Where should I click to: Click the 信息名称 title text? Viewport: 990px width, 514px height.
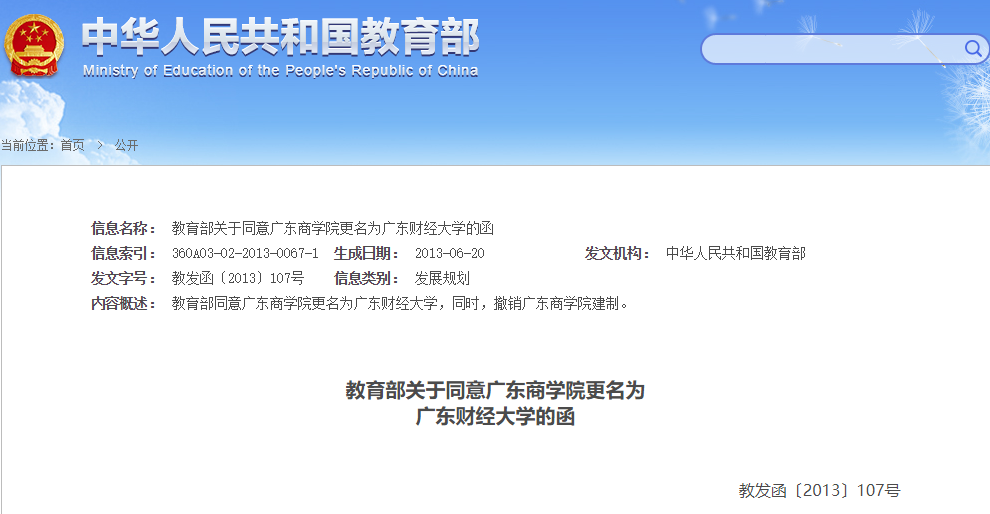pyautogui.click(x=333, y=229)
